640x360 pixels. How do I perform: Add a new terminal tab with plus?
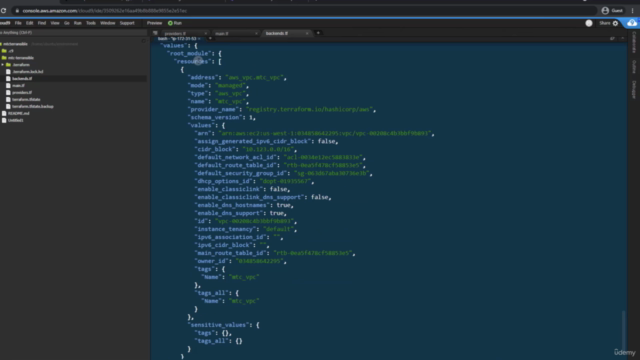point(210,39)
